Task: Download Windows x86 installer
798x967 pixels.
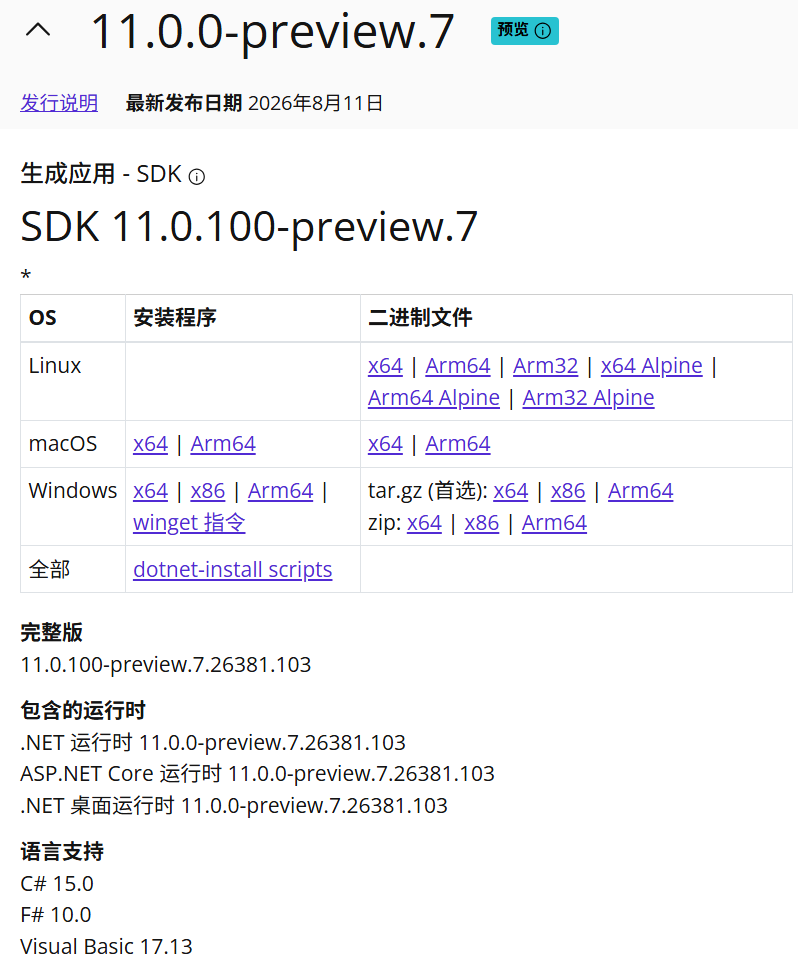Action: 208,491
